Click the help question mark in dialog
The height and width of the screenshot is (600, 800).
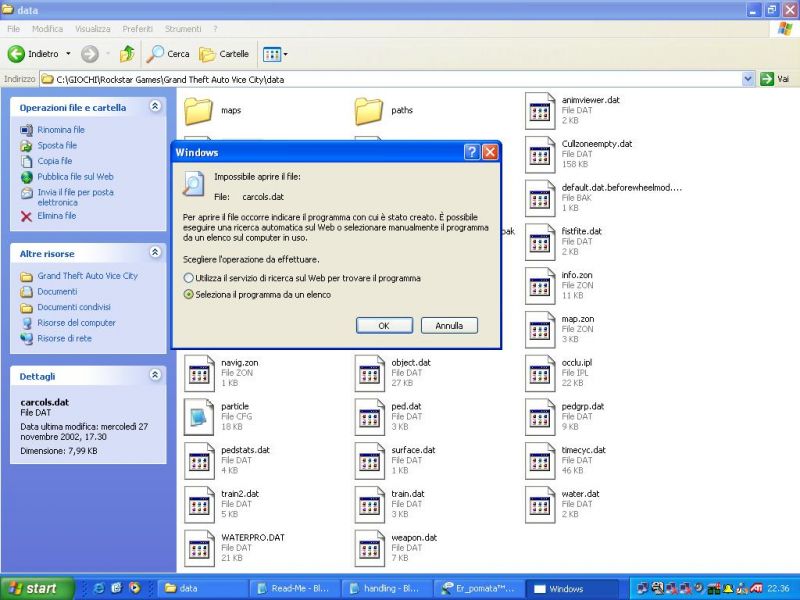[x=471, y=152]
